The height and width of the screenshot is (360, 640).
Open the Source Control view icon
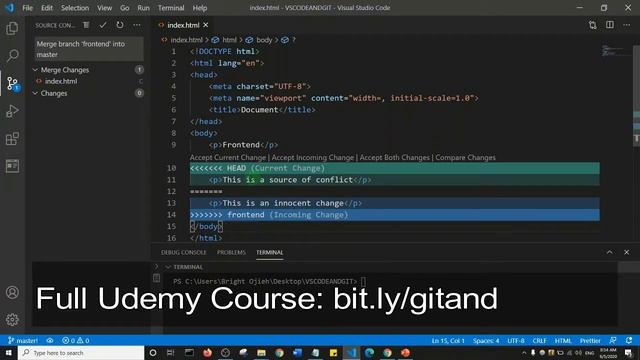[x=12, y=83]
